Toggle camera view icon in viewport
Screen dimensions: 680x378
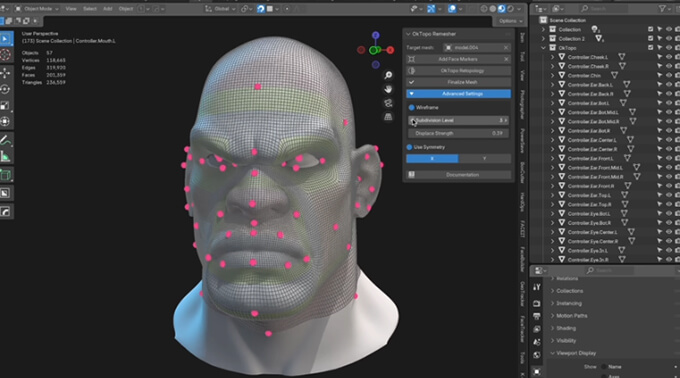pos(388,103)
